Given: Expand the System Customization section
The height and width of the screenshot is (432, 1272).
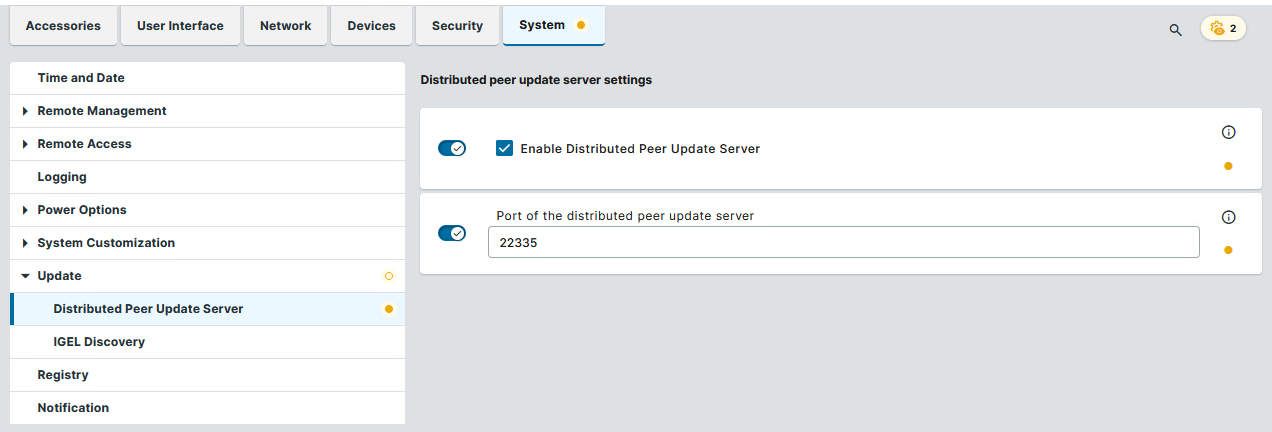Looking at the screenshot, I should point(25,243).
